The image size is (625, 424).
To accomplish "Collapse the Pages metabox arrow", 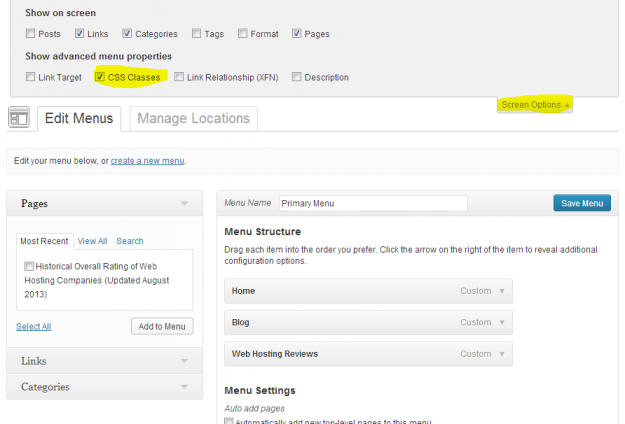I will 184,203.
